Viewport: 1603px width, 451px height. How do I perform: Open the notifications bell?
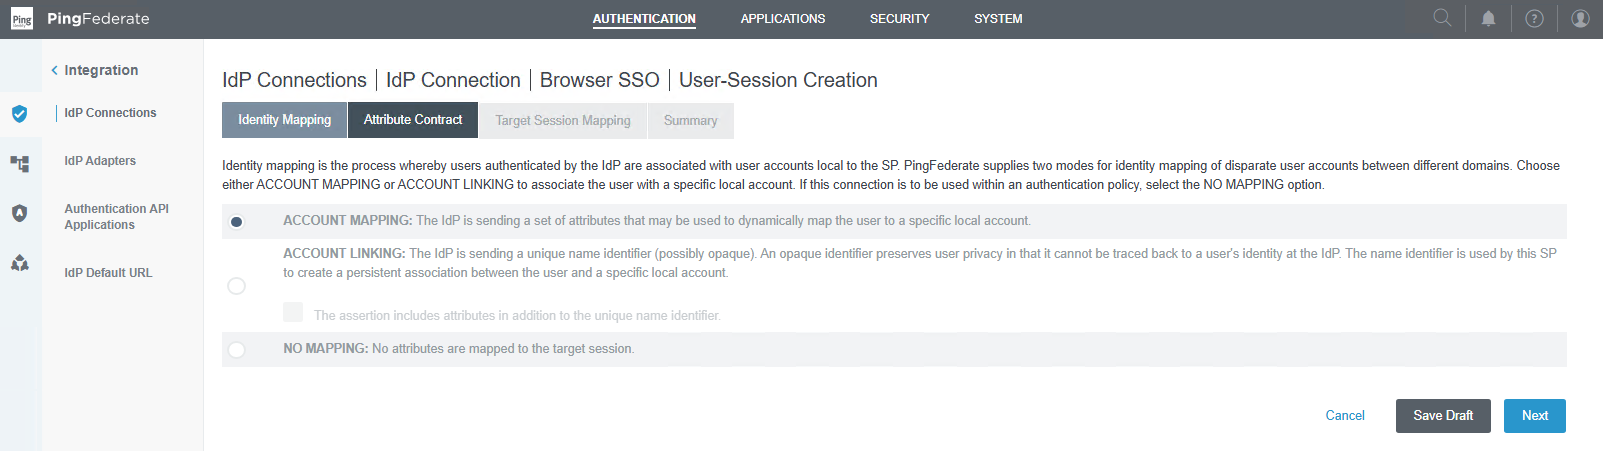[x=1488, y=18]
